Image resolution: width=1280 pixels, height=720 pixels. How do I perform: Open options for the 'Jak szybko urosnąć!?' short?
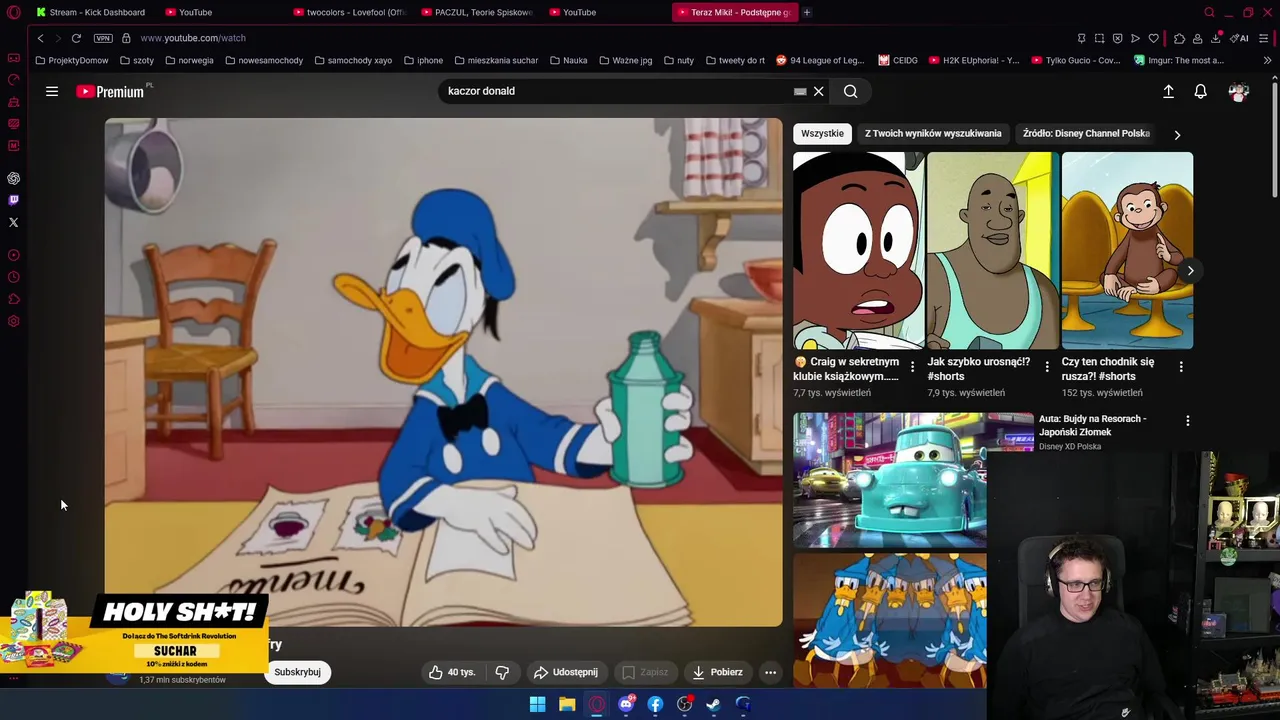(x=1047, y=367)
